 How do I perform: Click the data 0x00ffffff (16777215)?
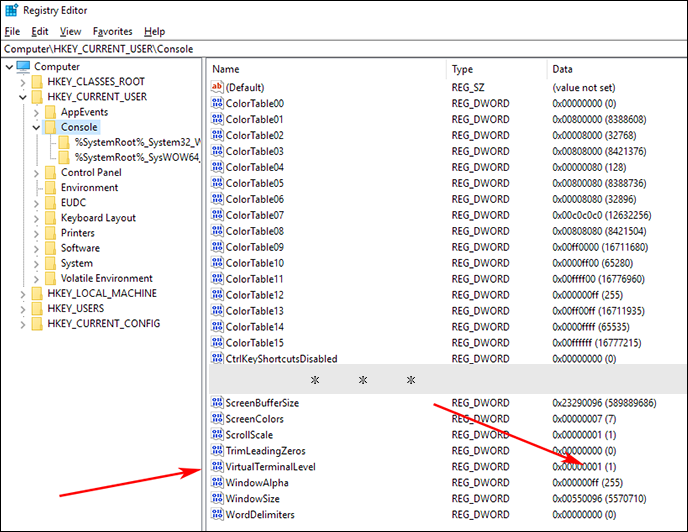click(x=596, y=343)
